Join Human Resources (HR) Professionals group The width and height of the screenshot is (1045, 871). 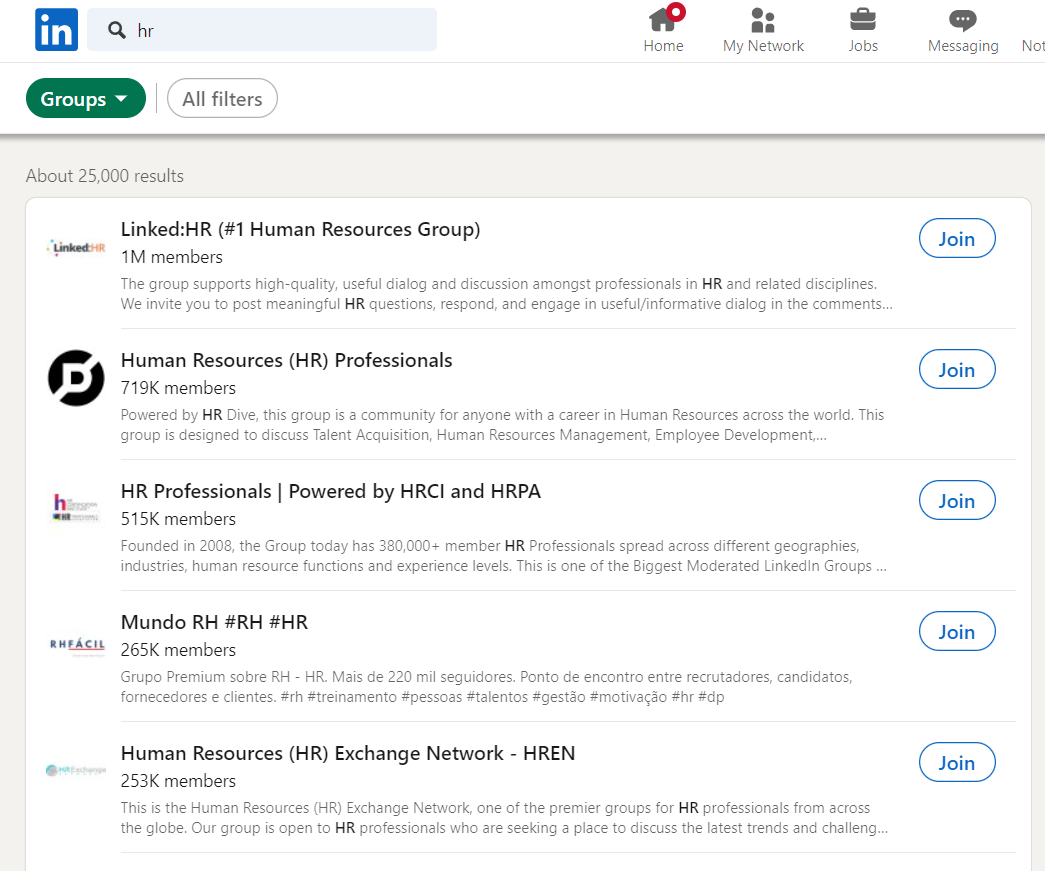click(957, 370)
